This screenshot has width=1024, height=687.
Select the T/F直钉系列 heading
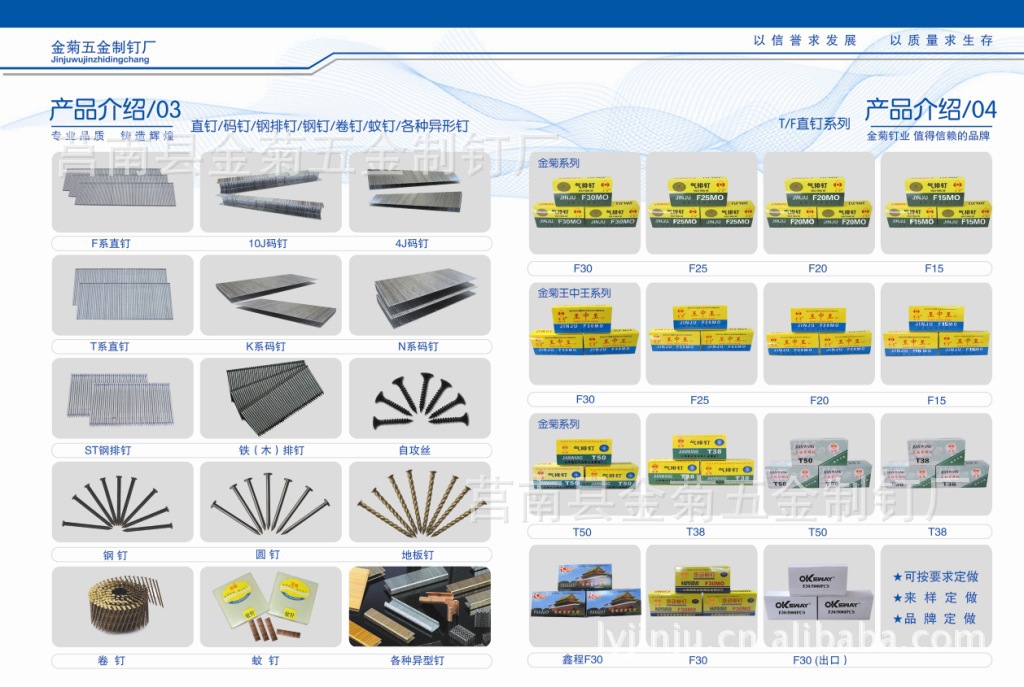click(814, 123)
